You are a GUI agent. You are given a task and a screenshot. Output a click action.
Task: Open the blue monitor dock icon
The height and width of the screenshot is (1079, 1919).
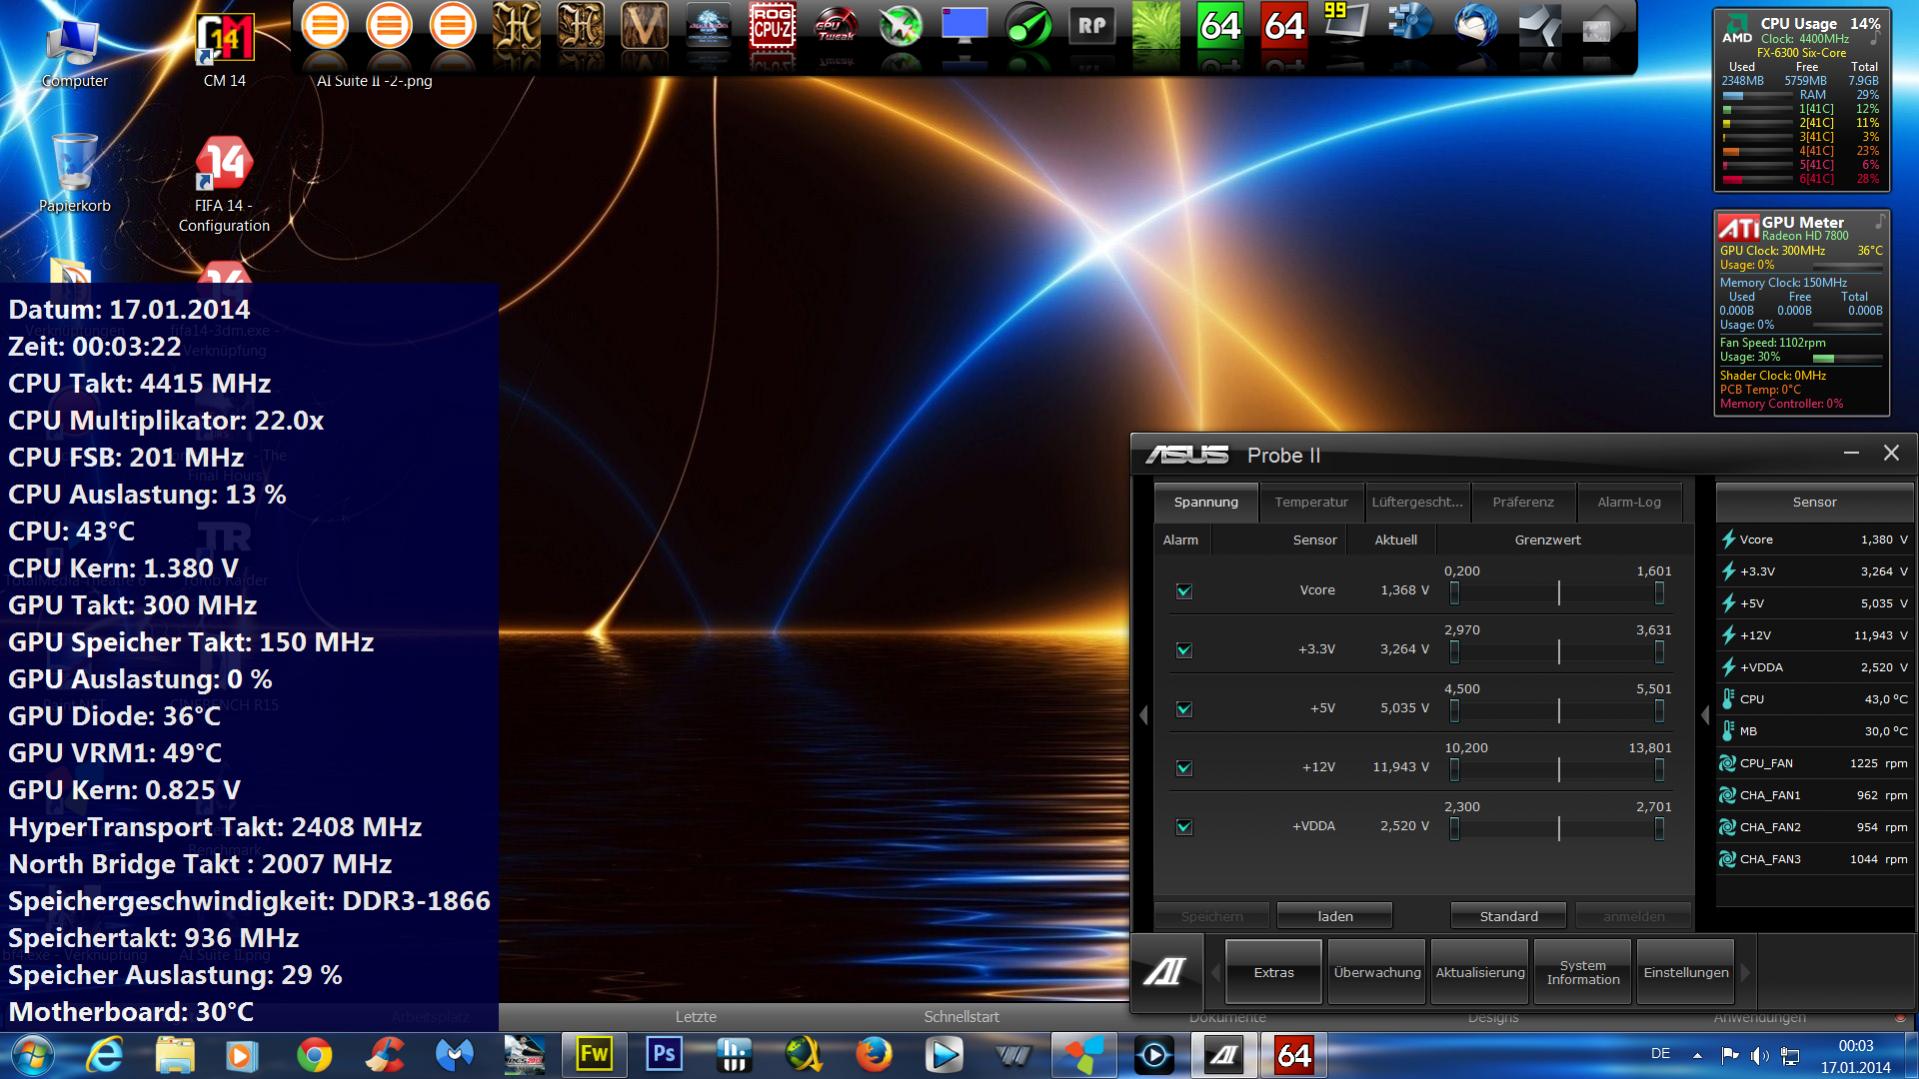[963, 26]
